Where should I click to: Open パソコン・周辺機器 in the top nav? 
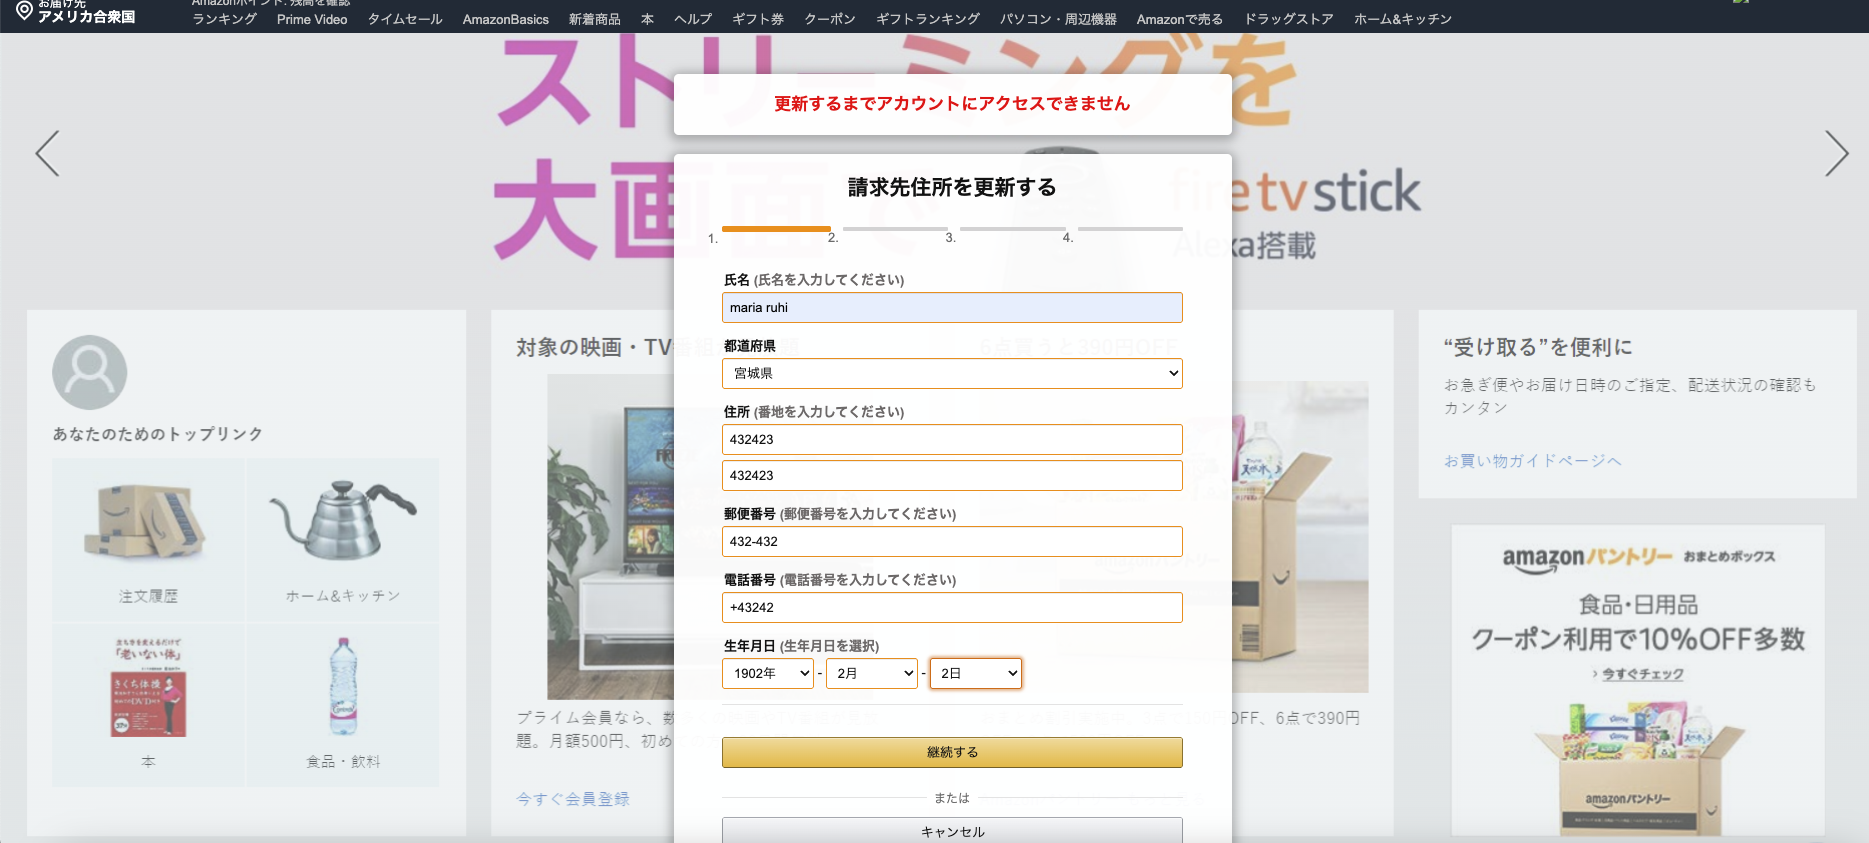[x=1058, y=19]
